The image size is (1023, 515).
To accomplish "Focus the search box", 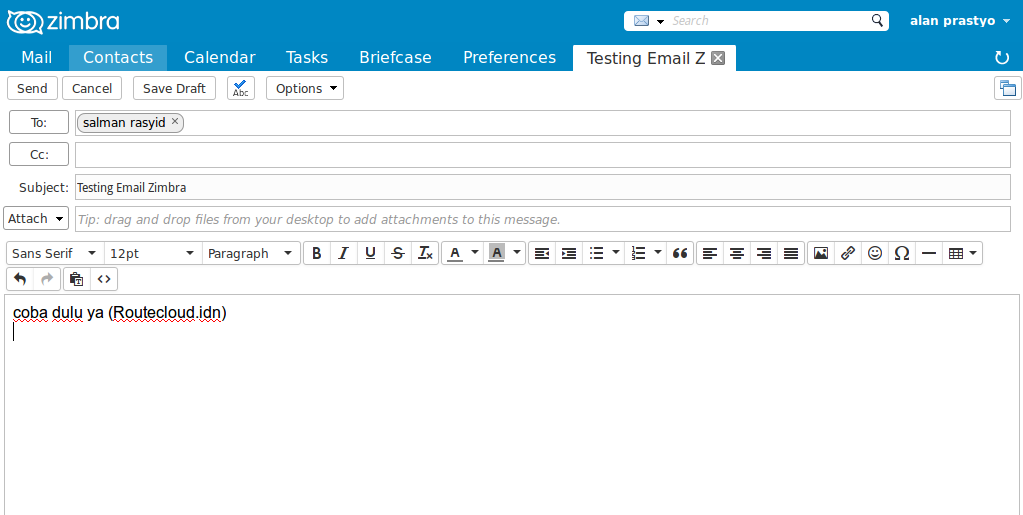I will pos(769,21).
